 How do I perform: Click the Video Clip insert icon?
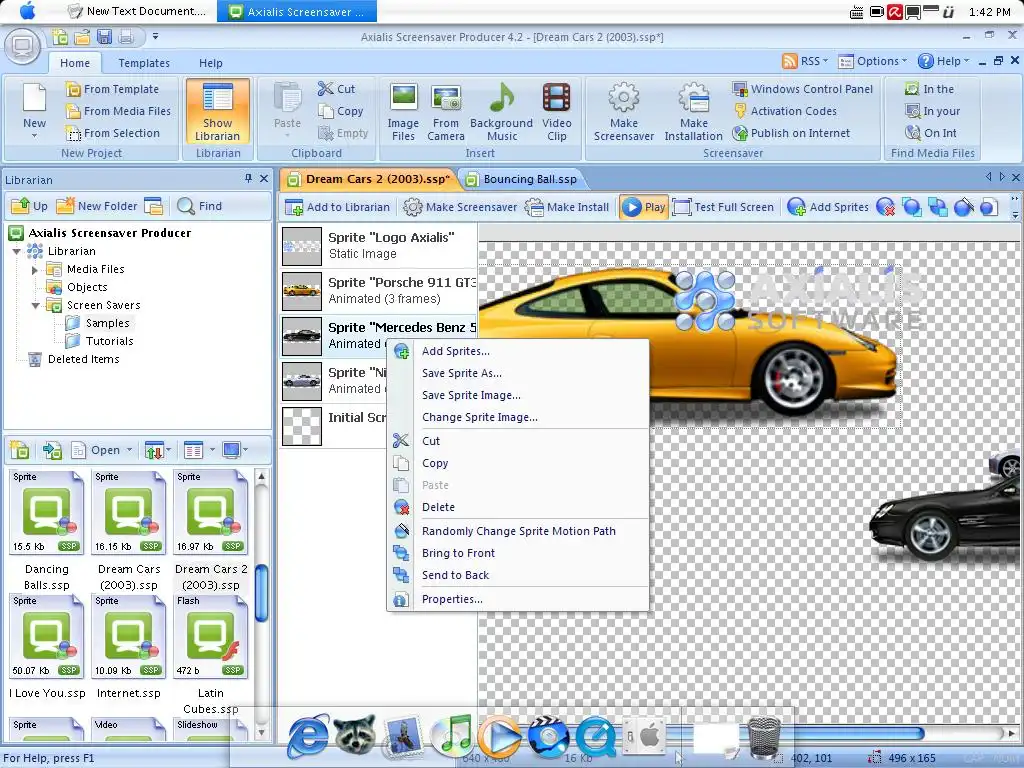tap(556, 112)
